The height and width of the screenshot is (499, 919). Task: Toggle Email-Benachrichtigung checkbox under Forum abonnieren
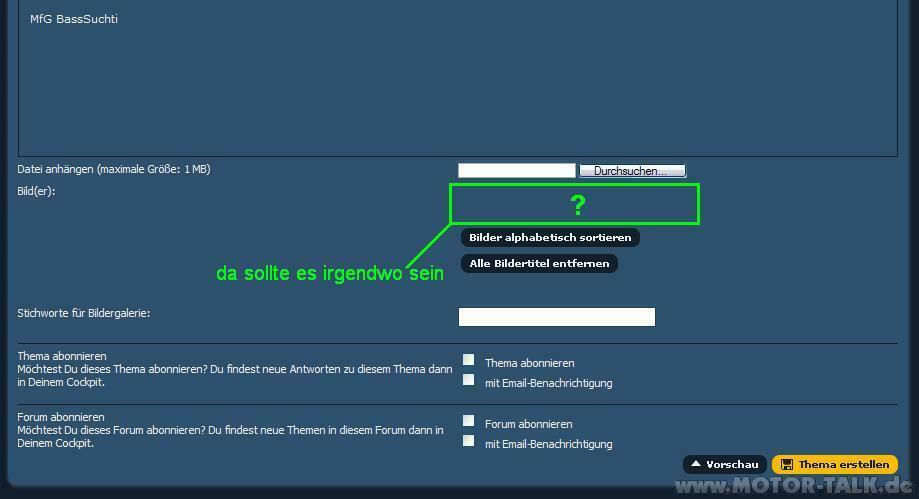[468, 441]
